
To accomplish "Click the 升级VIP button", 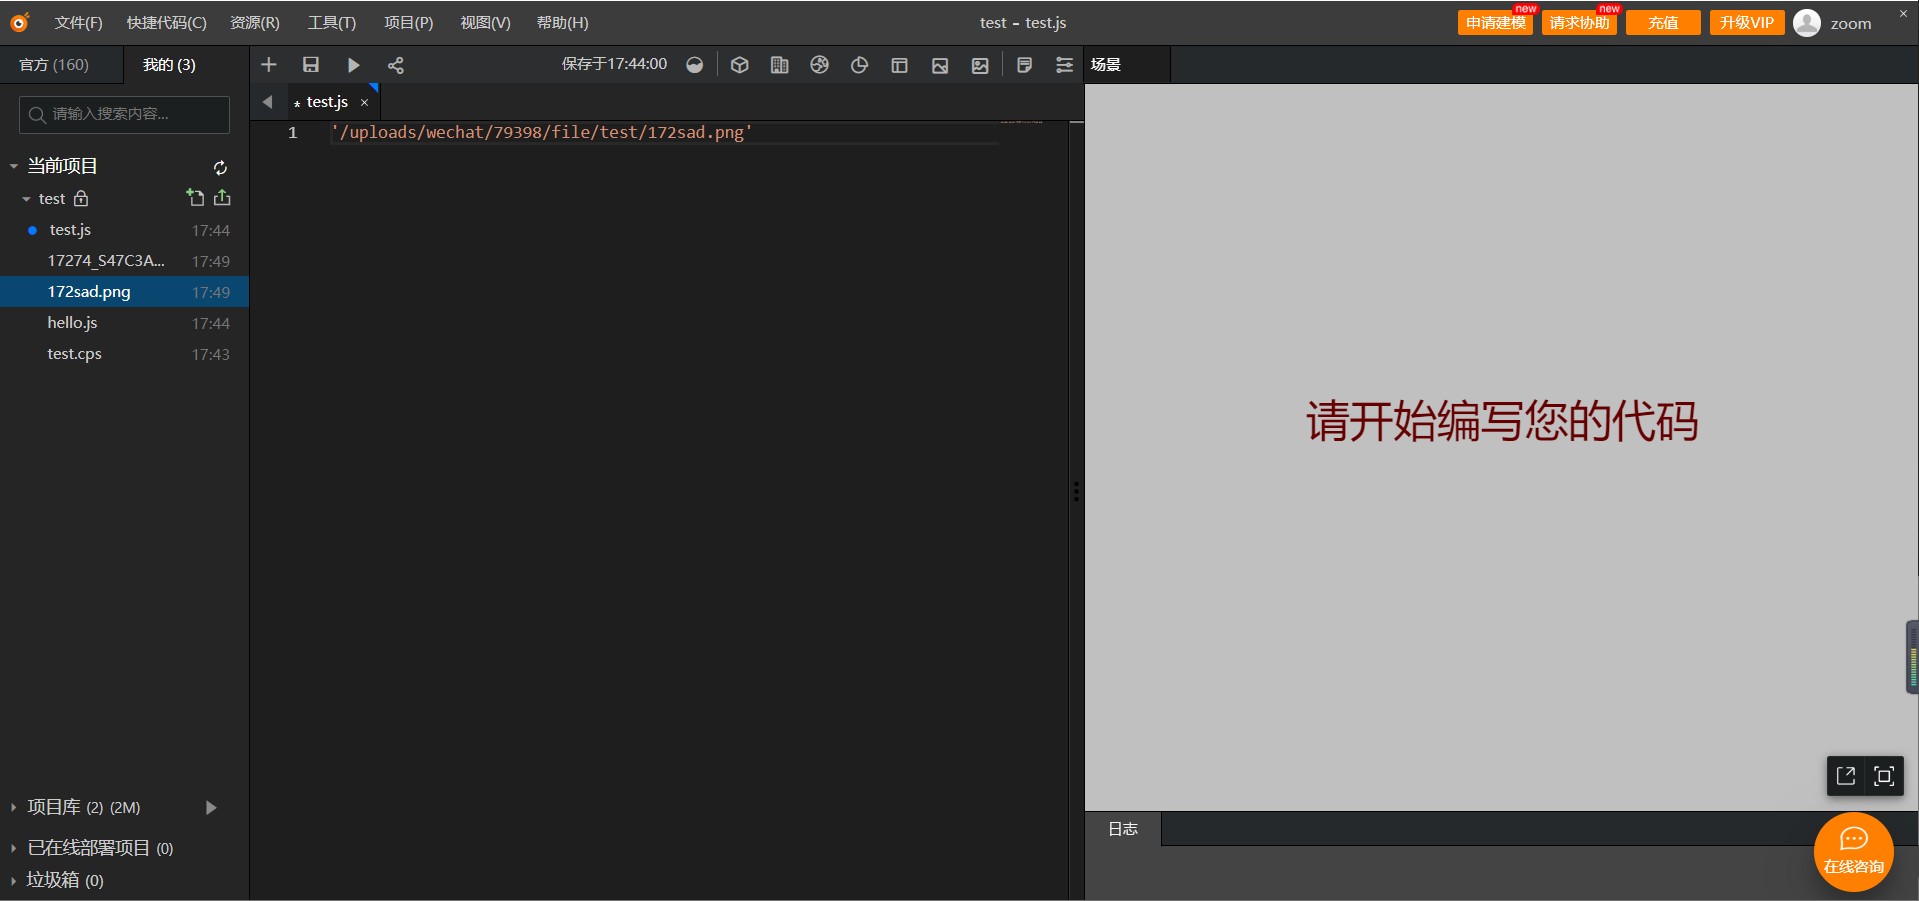I will click(x=1746, y=23).
